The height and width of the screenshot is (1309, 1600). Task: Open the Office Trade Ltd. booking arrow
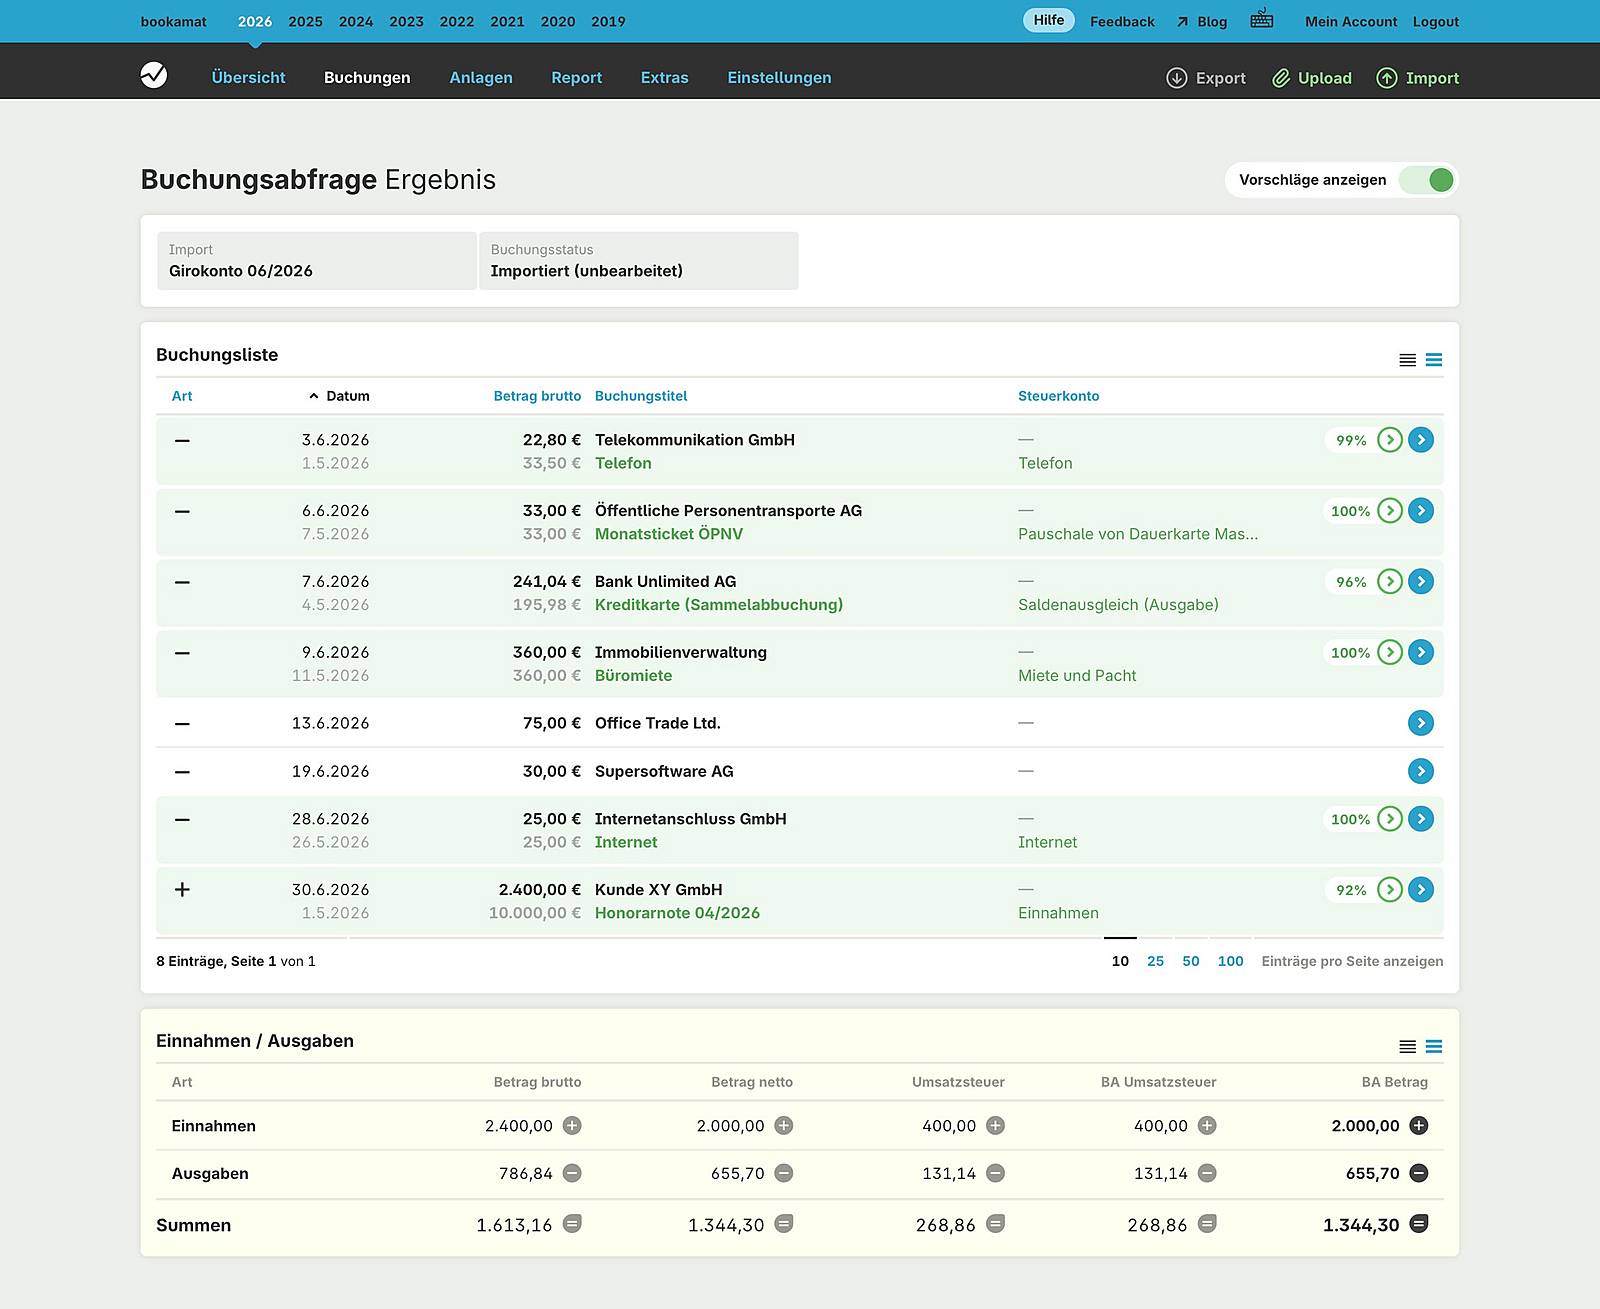pos(1420,723)
